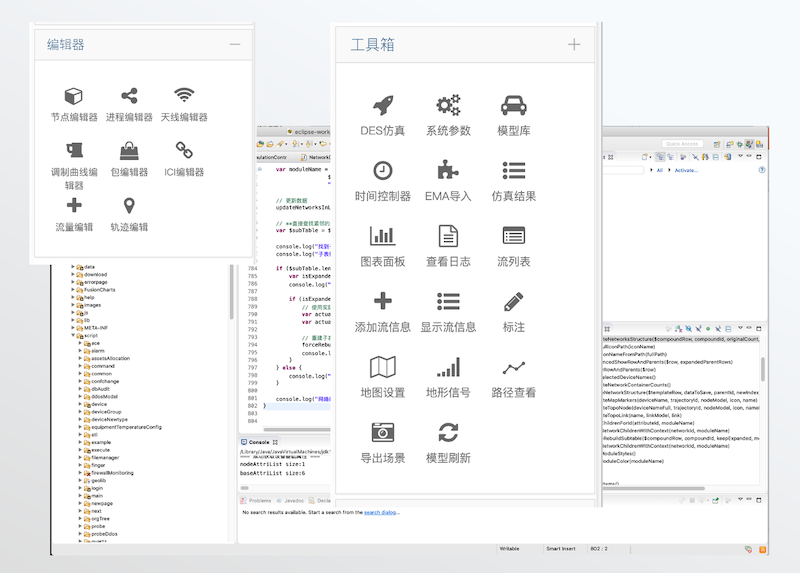This screenshot has height=573, width=800.
Task: Open the 节点编辑器 node editor
Action: 73,104
